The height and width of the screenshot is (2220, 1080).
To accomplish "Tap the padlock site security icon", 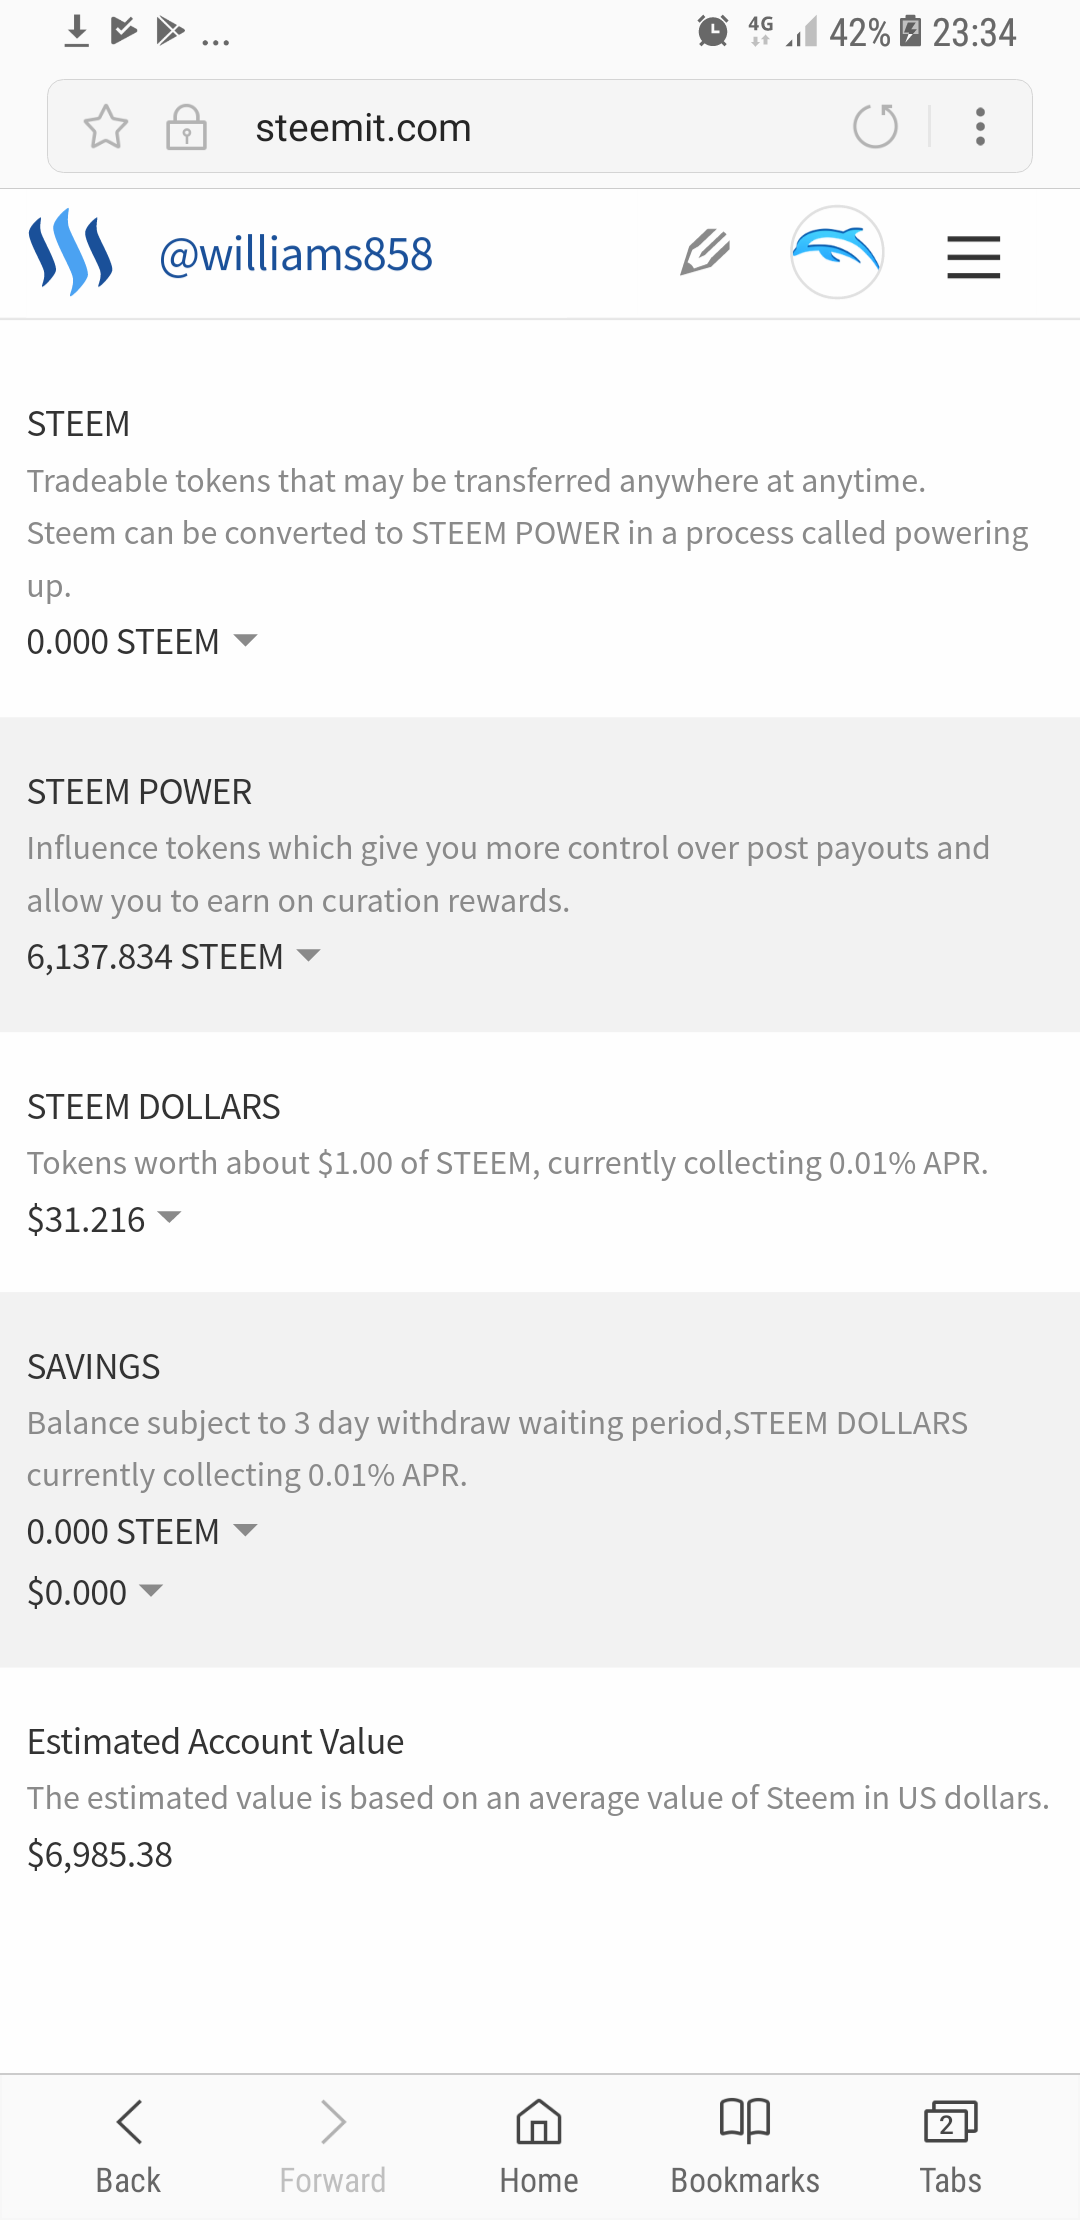I will pyautogui.click(x=186, y=128).
